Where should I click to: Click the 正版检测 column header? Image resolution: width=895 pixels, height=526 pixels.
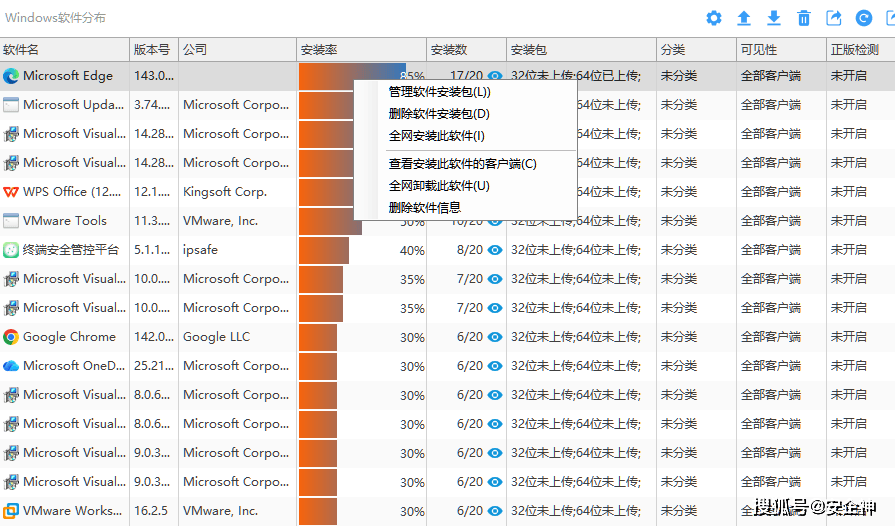[x=855, y=50]
